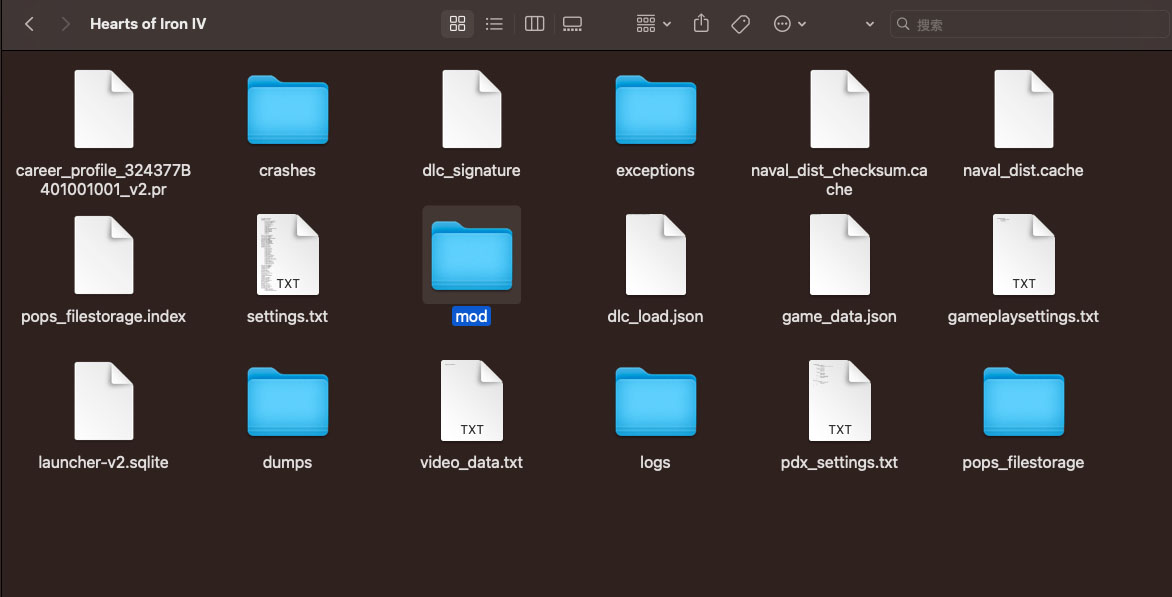Select the game_data.json file icon
The width and height of the screenshot is (1172, 597).
coord(839,255)
